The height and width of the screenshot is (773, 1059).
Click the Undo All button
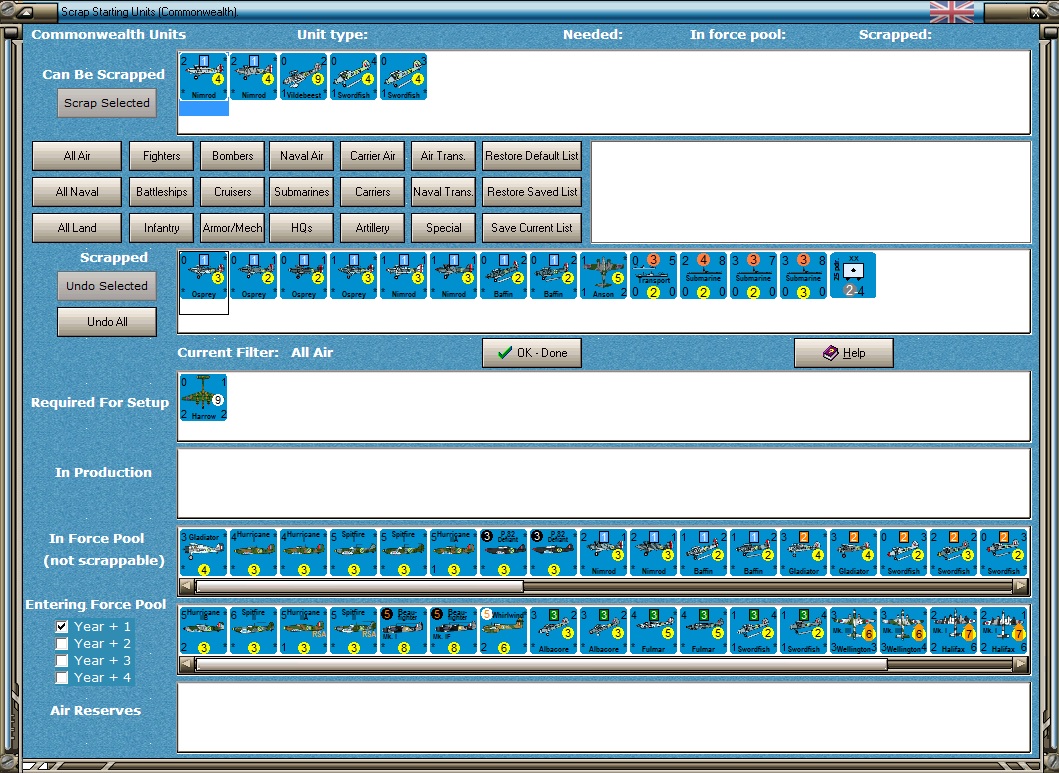[x=107, y=322]
